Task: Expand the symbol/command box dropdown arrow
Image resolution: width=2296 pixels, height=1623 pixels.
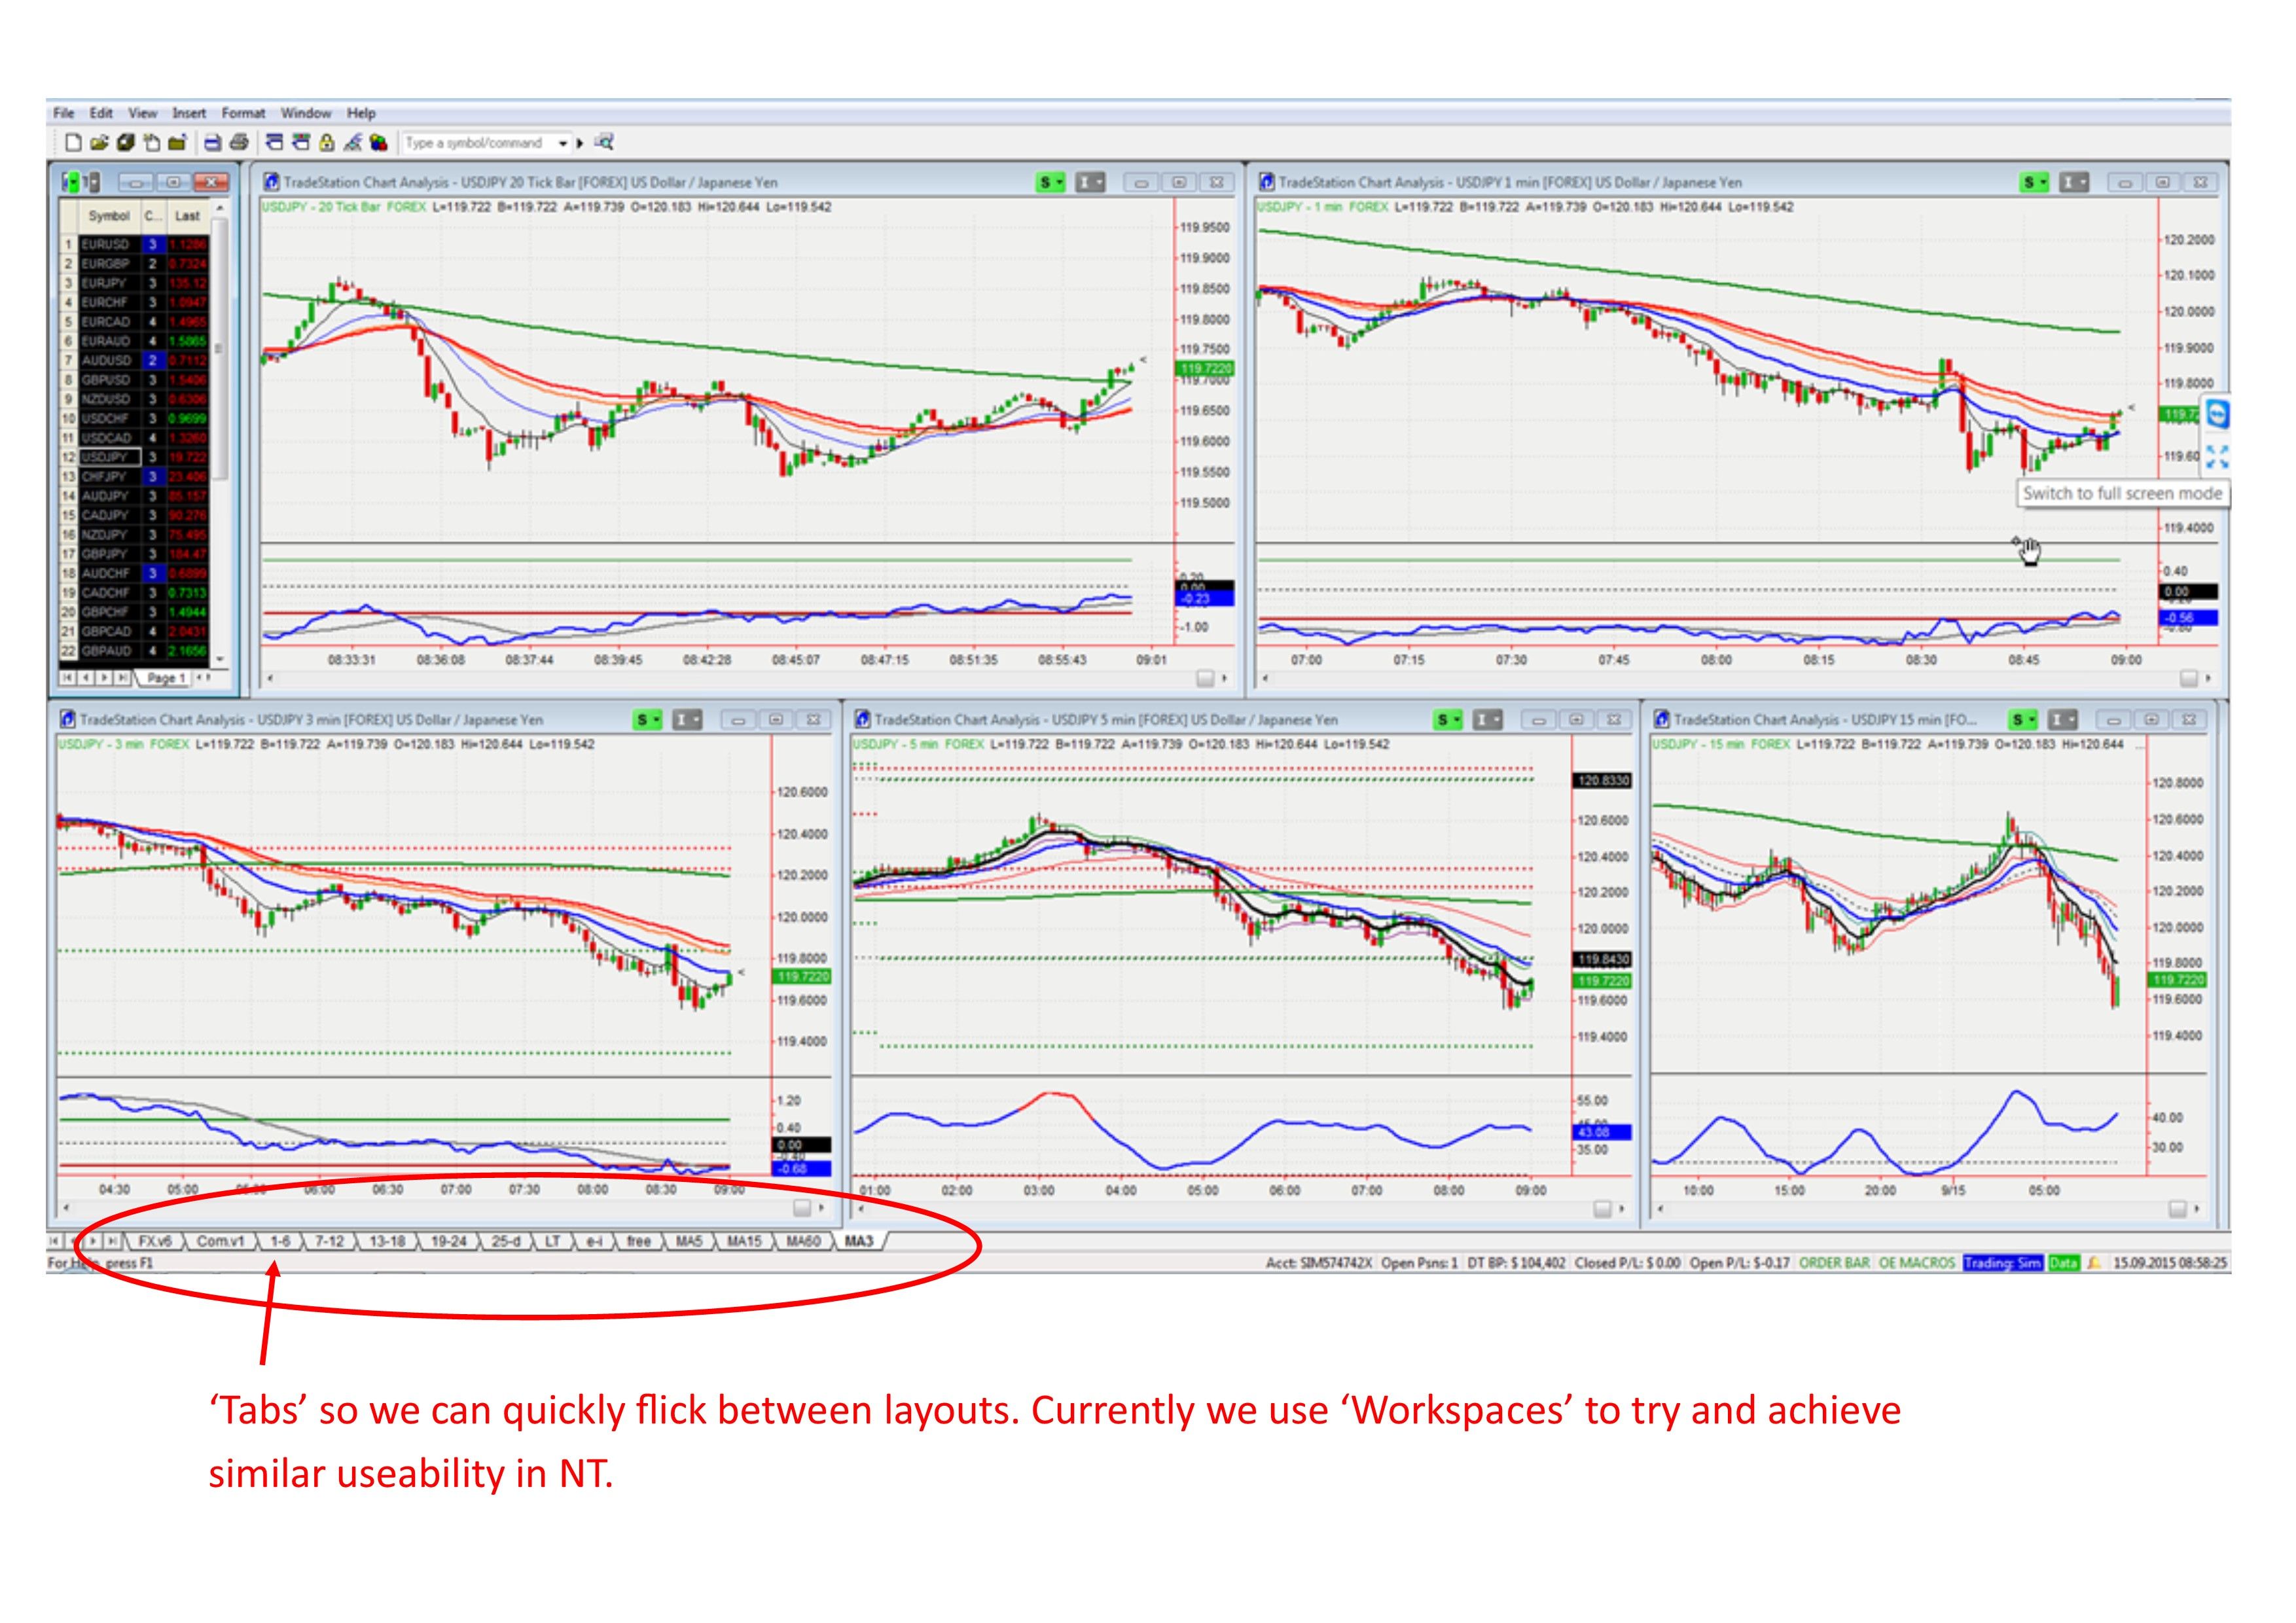Action: point(563,143)
